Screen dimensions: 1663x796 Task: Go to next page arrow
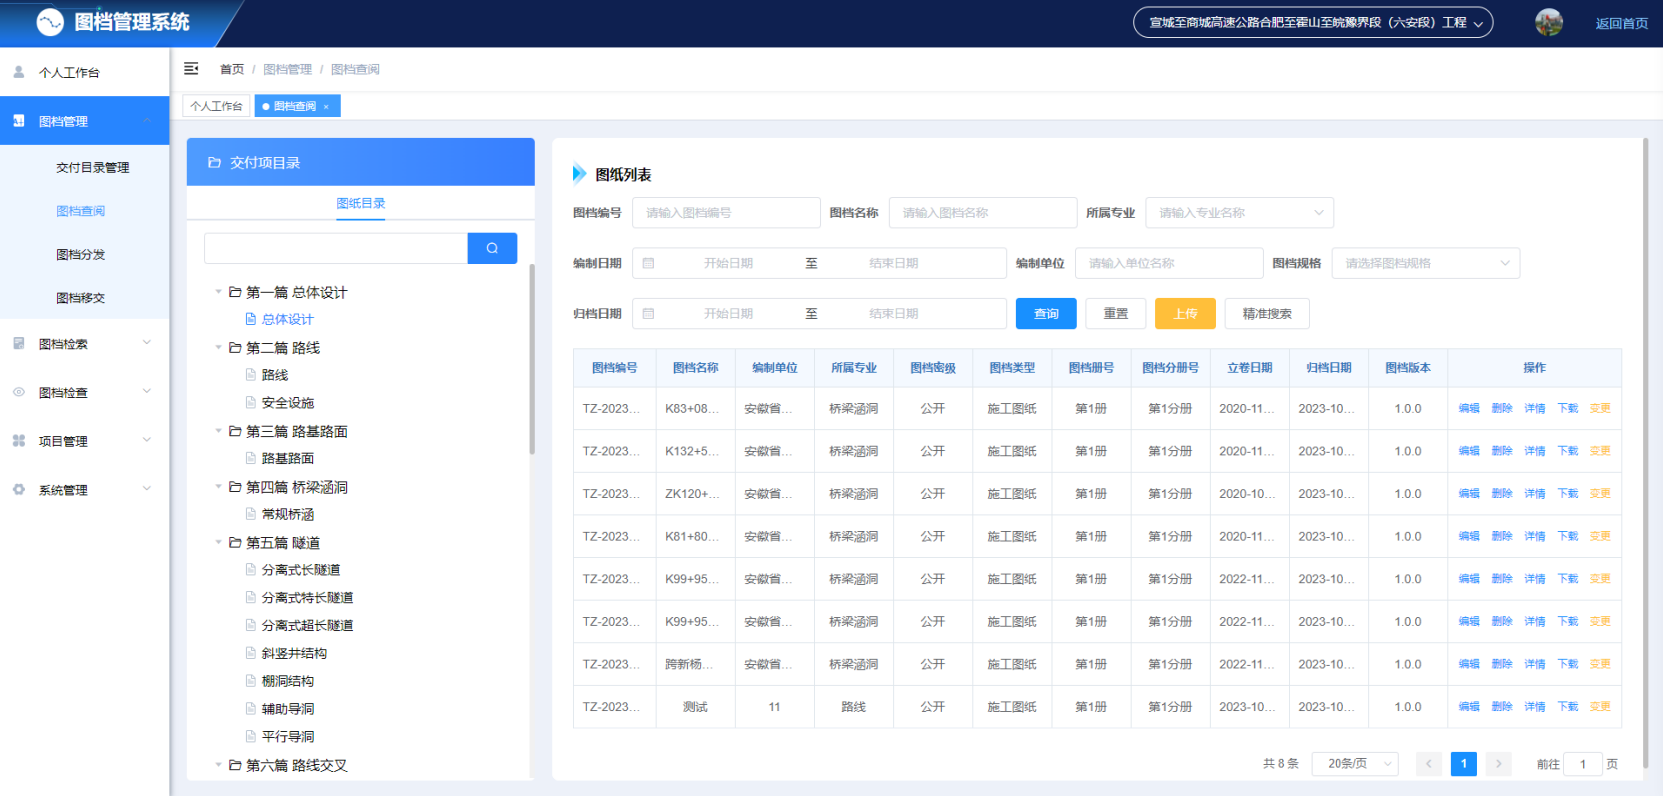pyautogui.click(x=1498, y=764)
